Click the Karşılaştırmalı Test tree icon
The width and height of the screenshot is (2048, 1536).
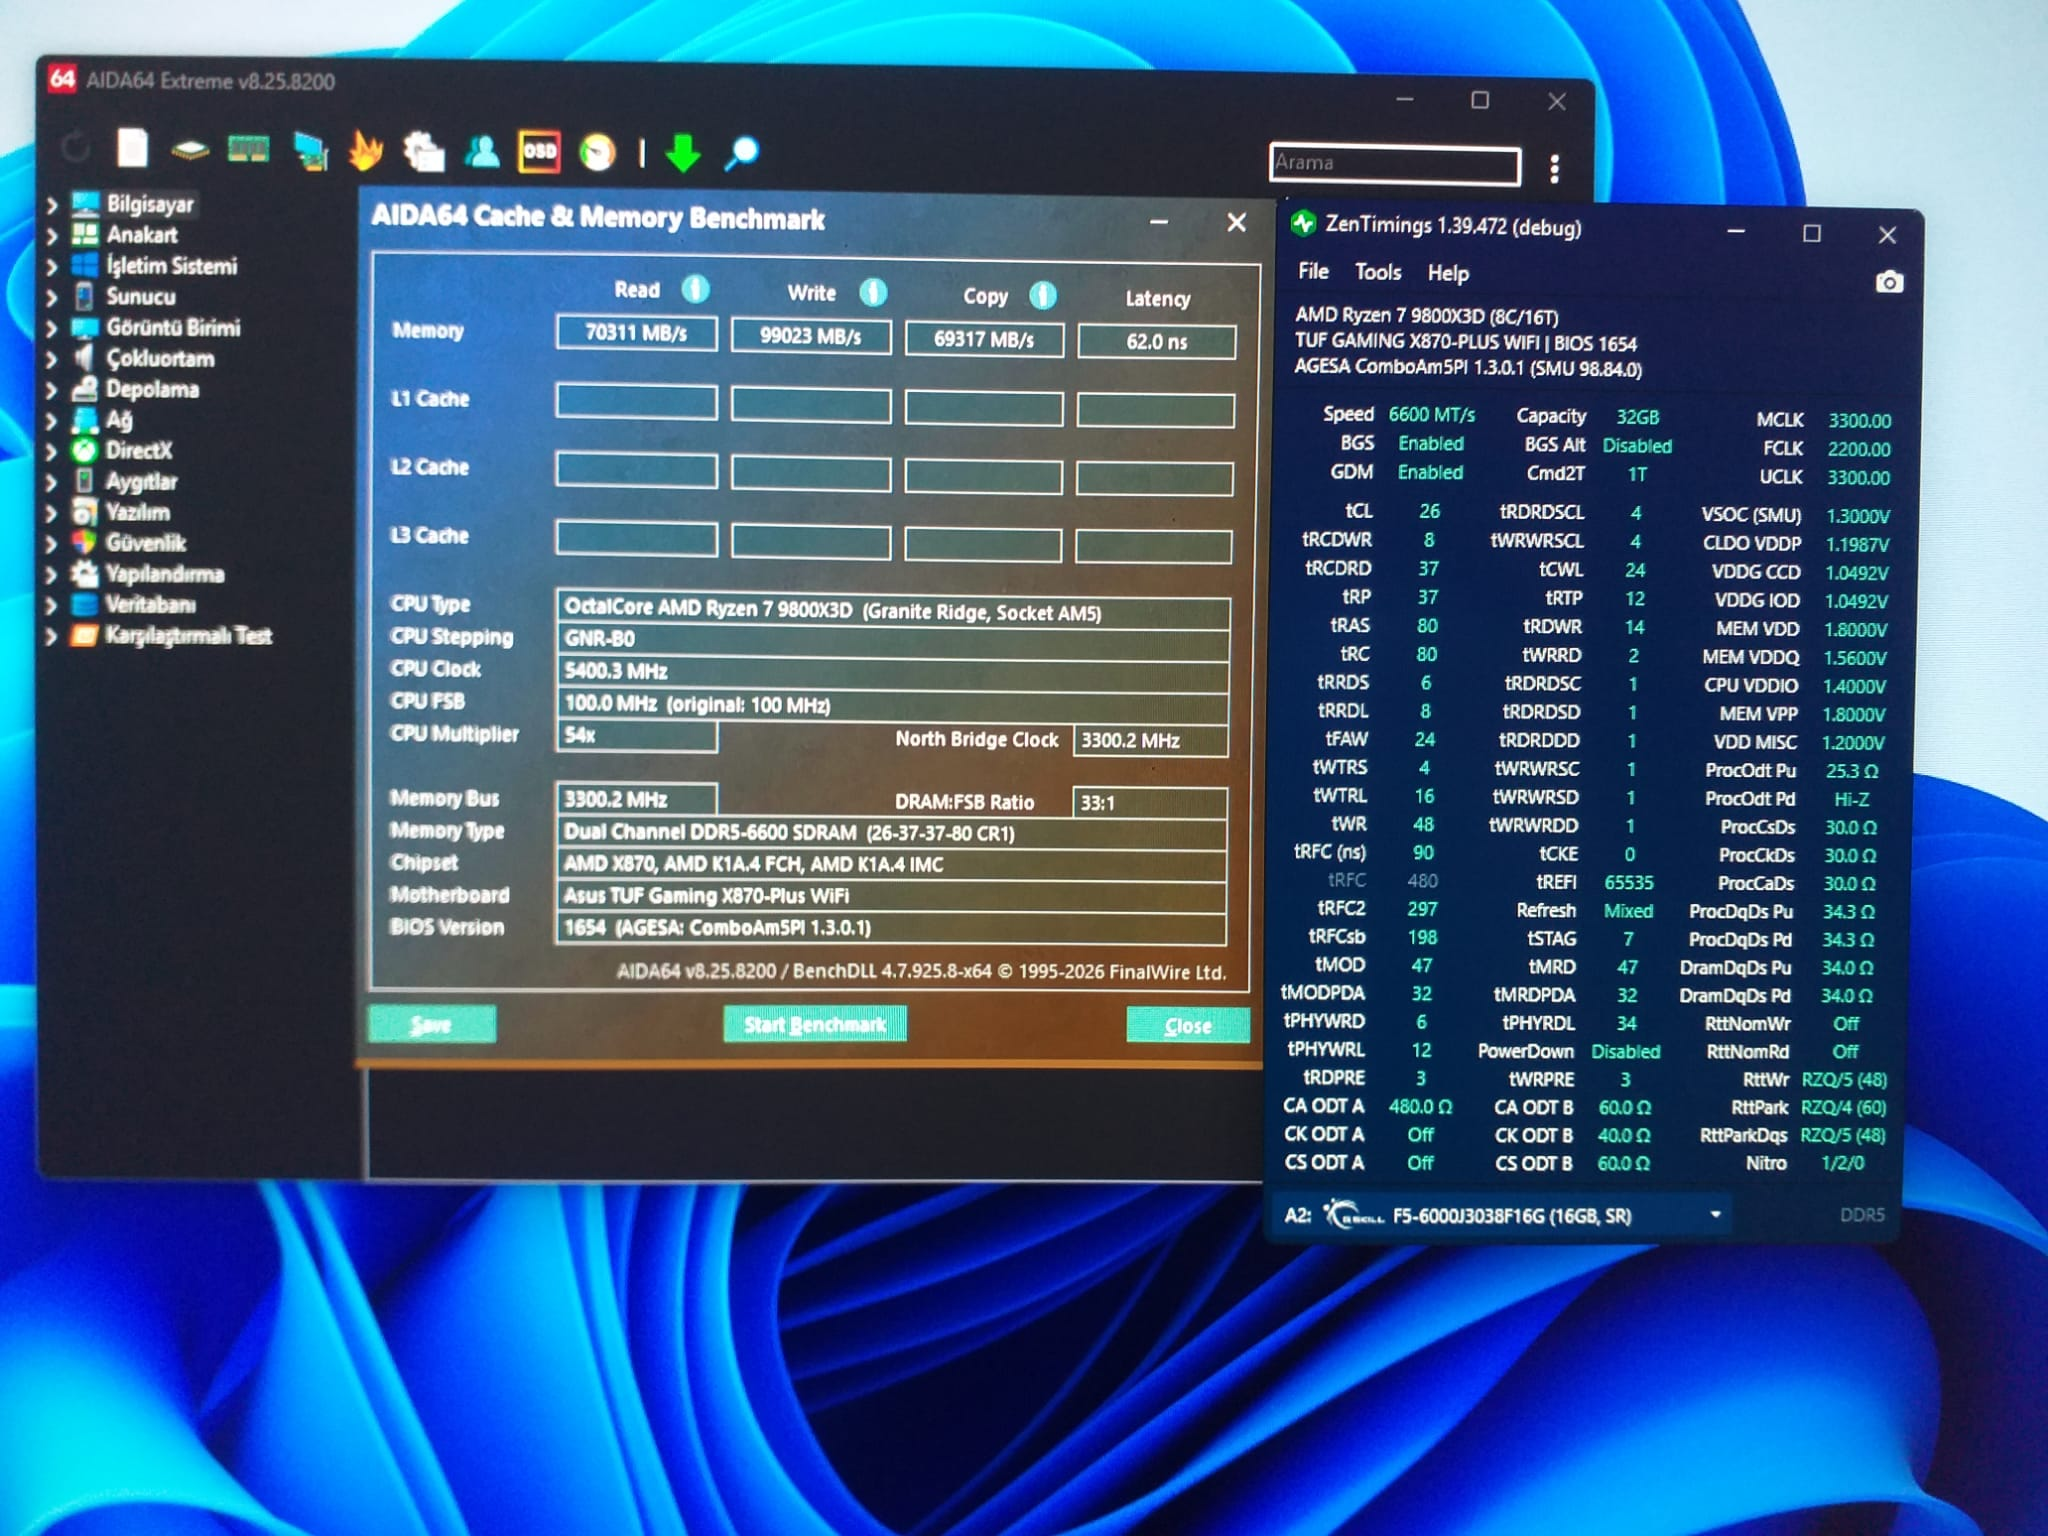[x=84, y=635]
